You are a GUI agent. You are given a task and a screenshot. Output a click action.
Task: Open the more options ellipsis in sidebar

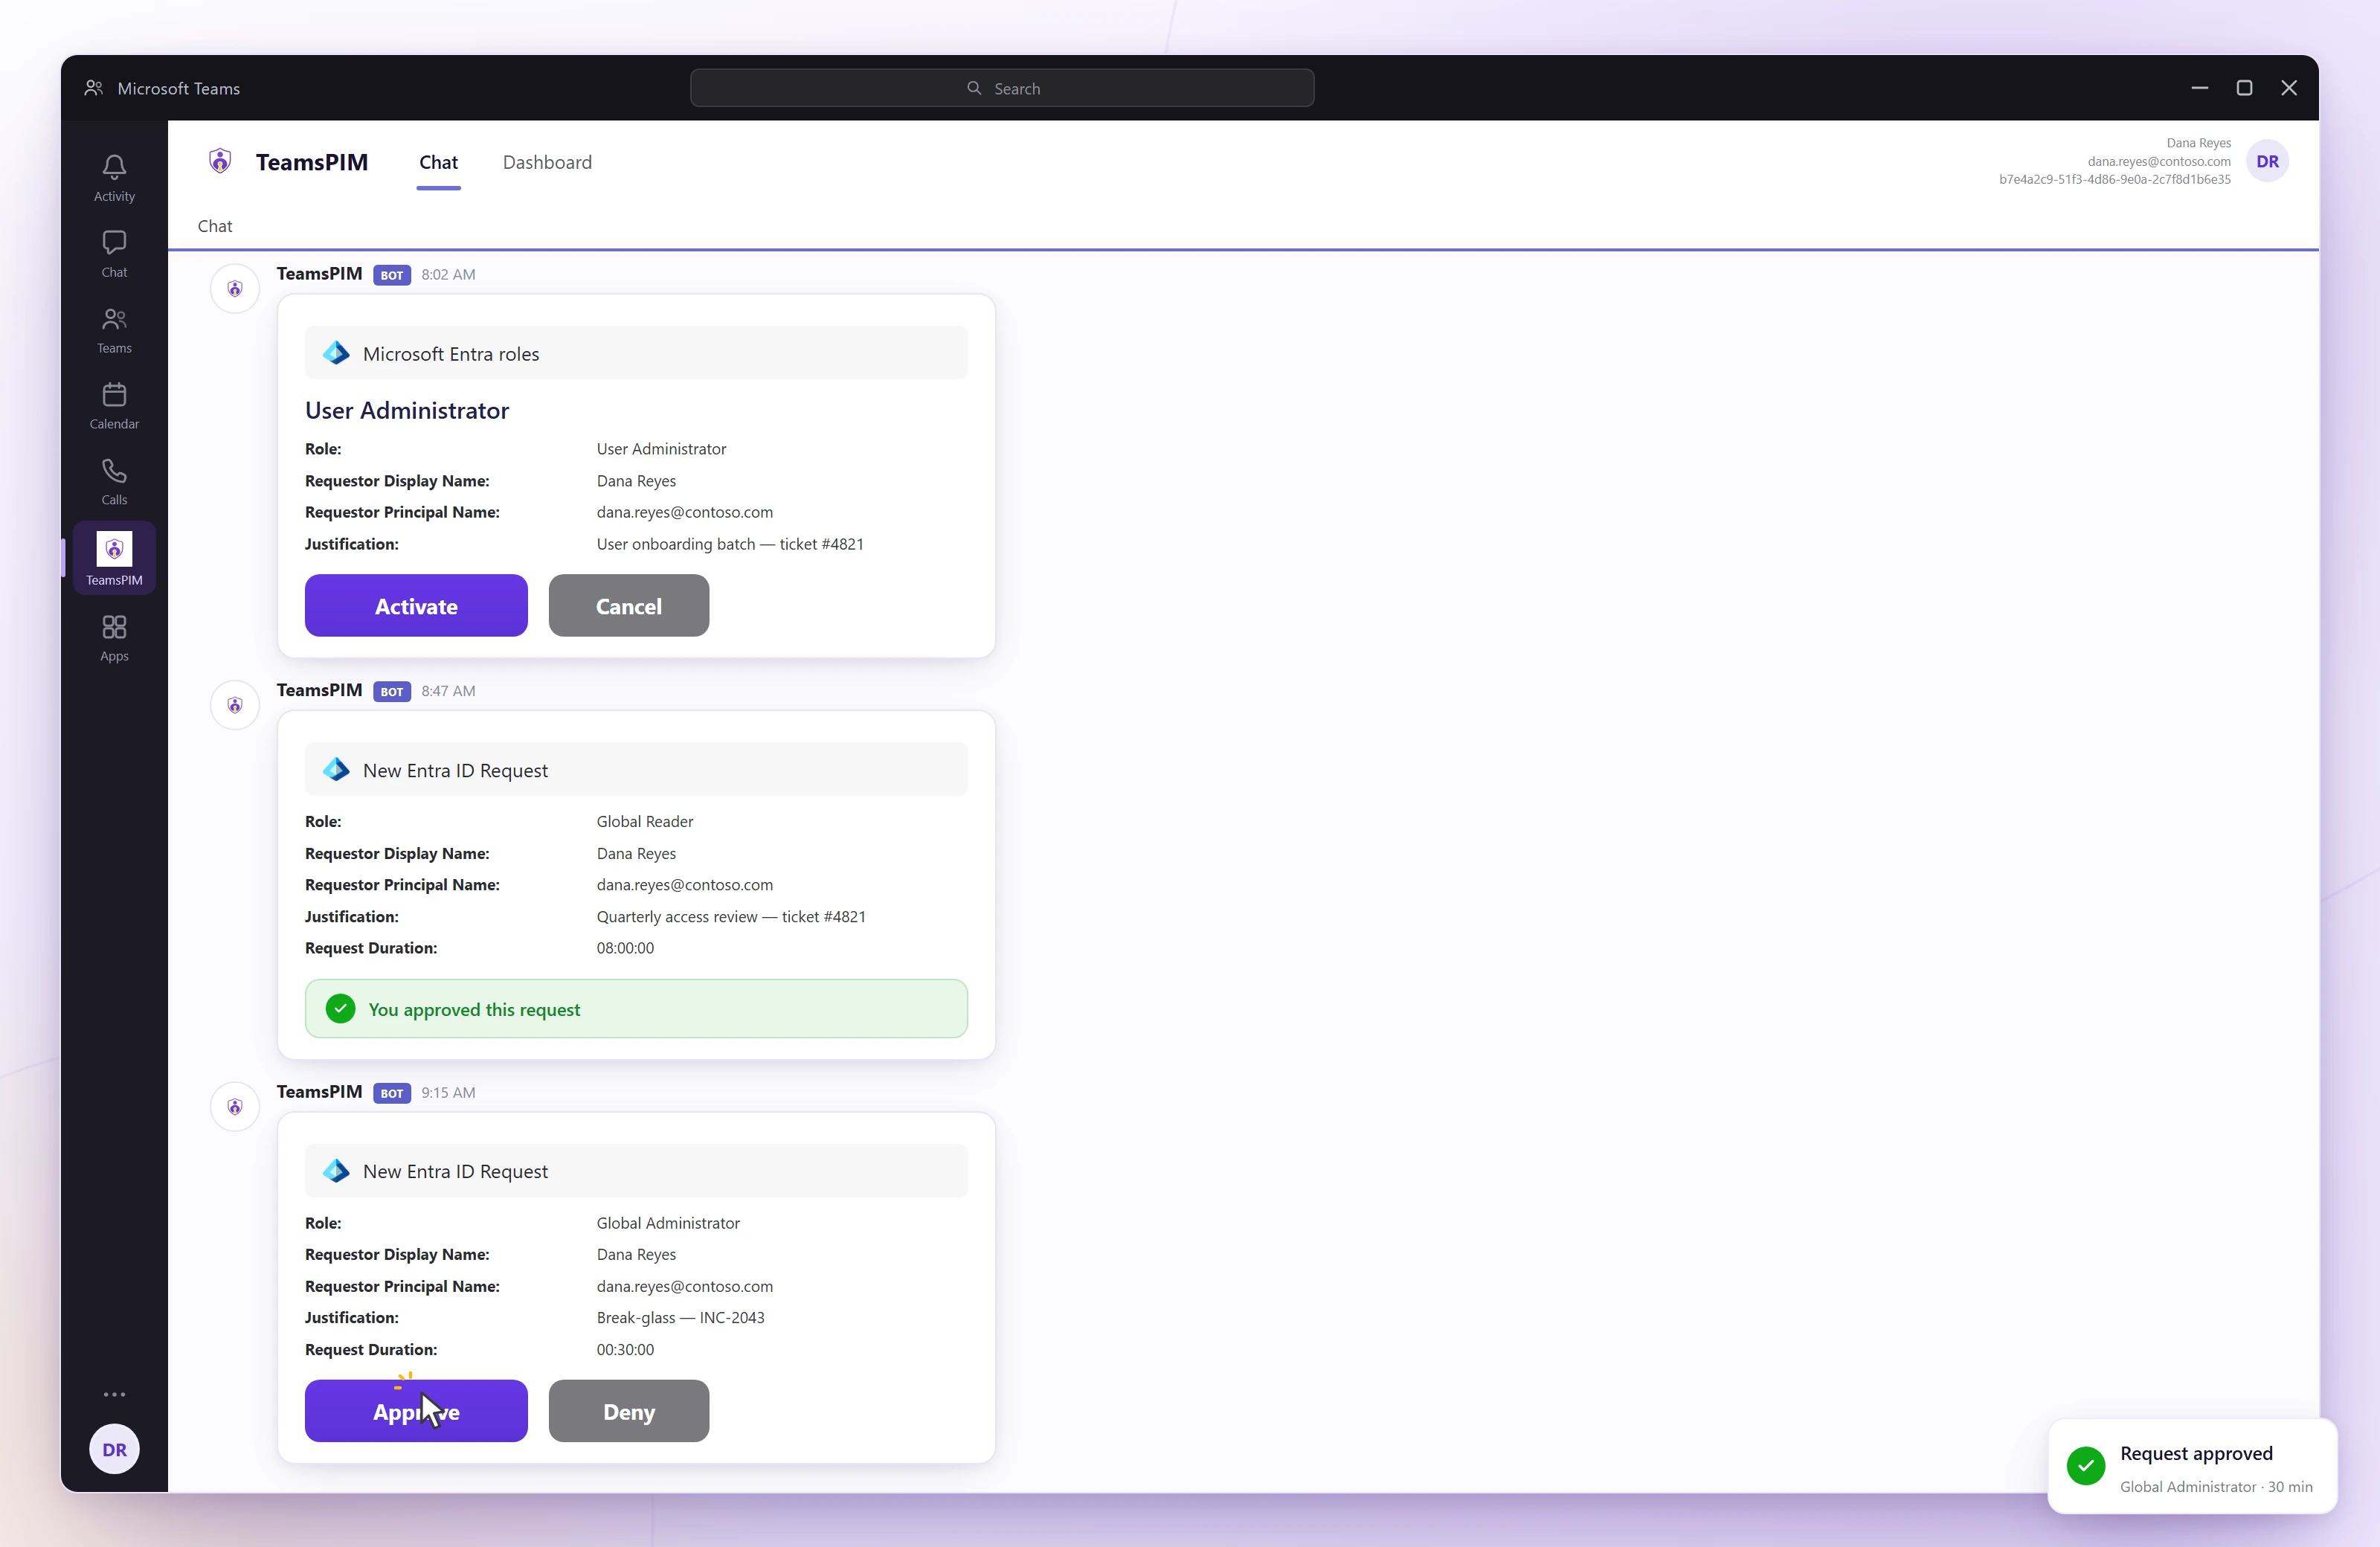(114, 1394)
